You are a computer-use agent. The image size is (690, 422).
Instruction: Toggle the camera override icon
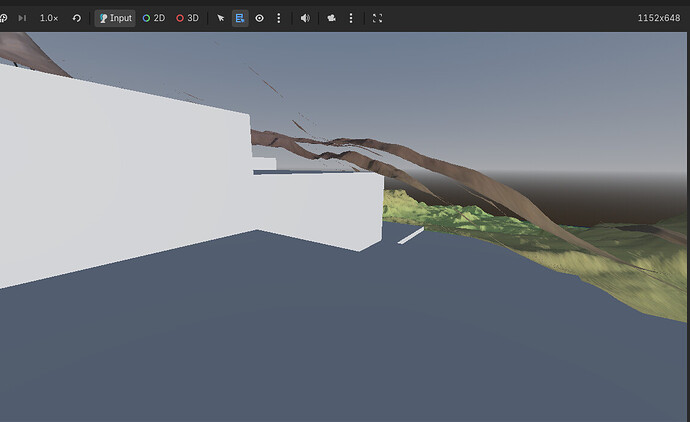[331, 18]
